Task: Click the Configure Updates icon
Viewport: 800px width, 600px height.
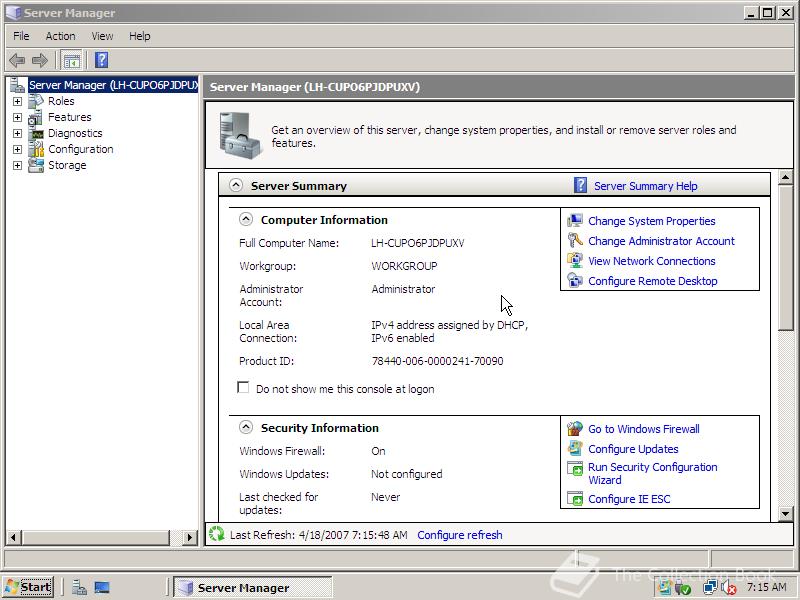Action: [575, 448]
